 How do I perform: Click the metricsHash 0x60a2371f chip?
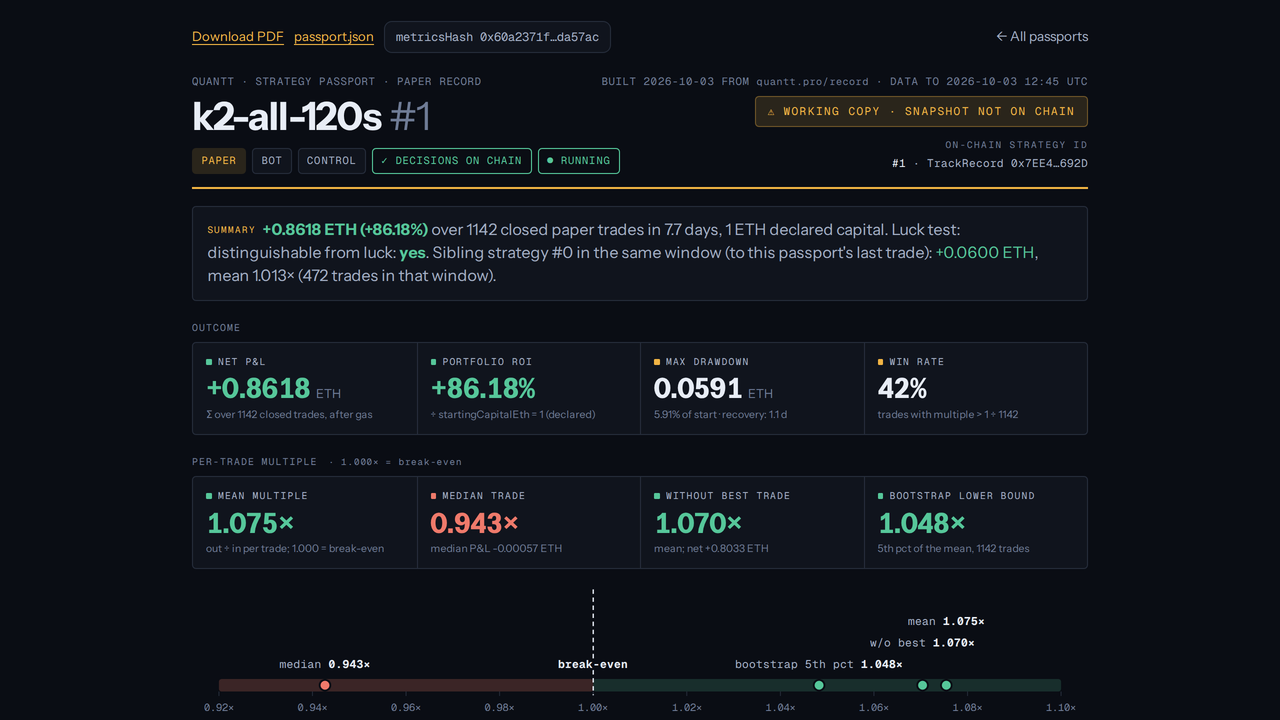click(497, 37)
